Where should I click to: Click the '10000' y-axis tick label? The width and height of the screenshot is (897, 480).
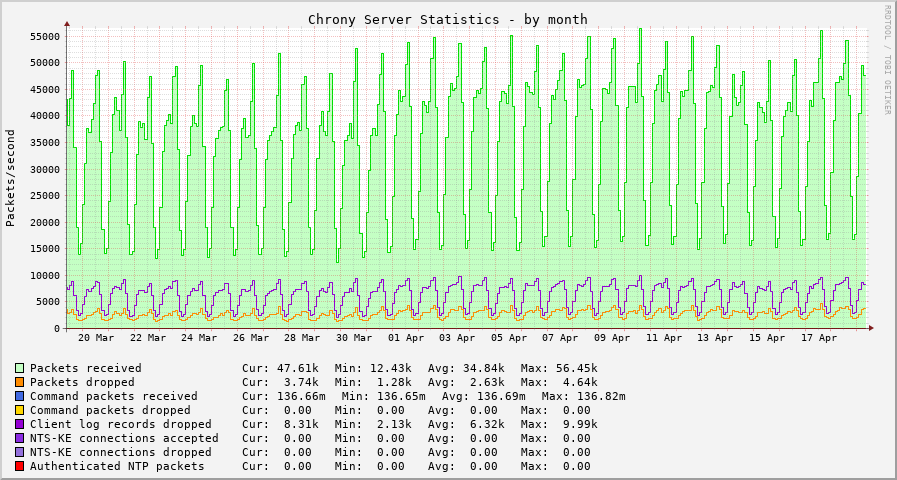click(44, 275)
